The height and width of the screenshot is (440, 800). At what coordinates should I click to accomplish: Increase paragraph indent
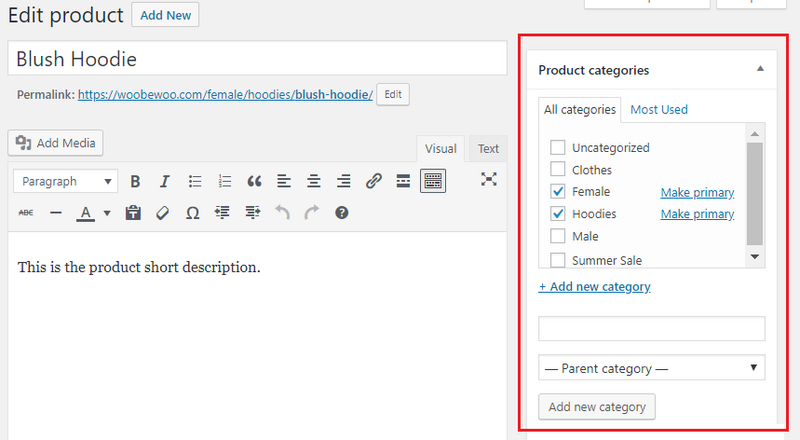tap(253, 213)
